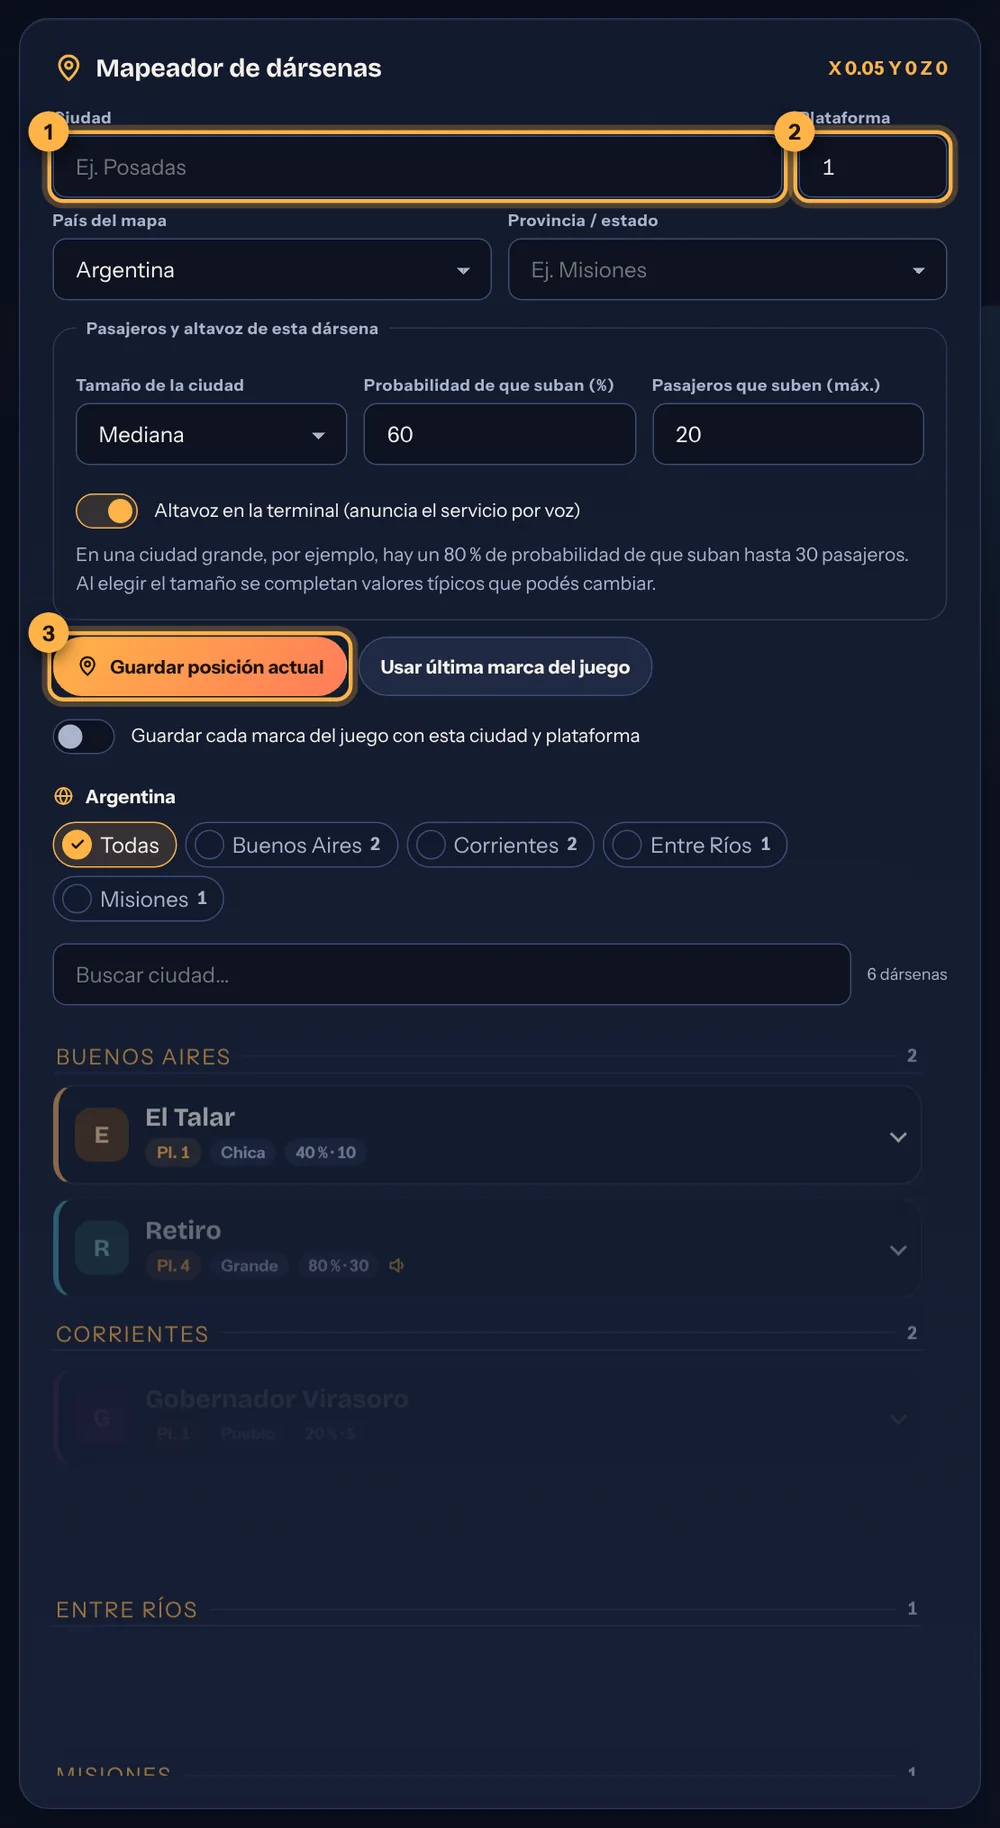1000x1828 pixels.
Task: Disable the Altavoz en la terminal switch
Action: (x=107, y=511)
